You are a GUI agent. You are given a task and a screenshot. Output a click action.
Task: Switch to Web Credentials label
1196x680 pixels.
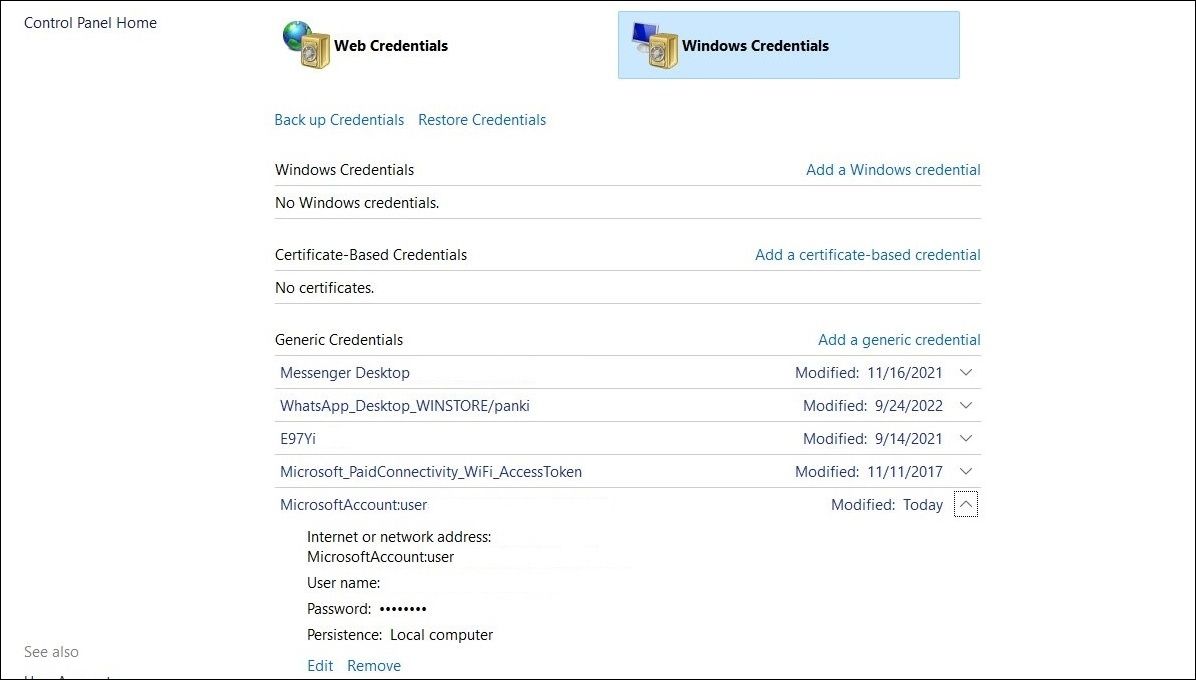(x=391, y=46)
